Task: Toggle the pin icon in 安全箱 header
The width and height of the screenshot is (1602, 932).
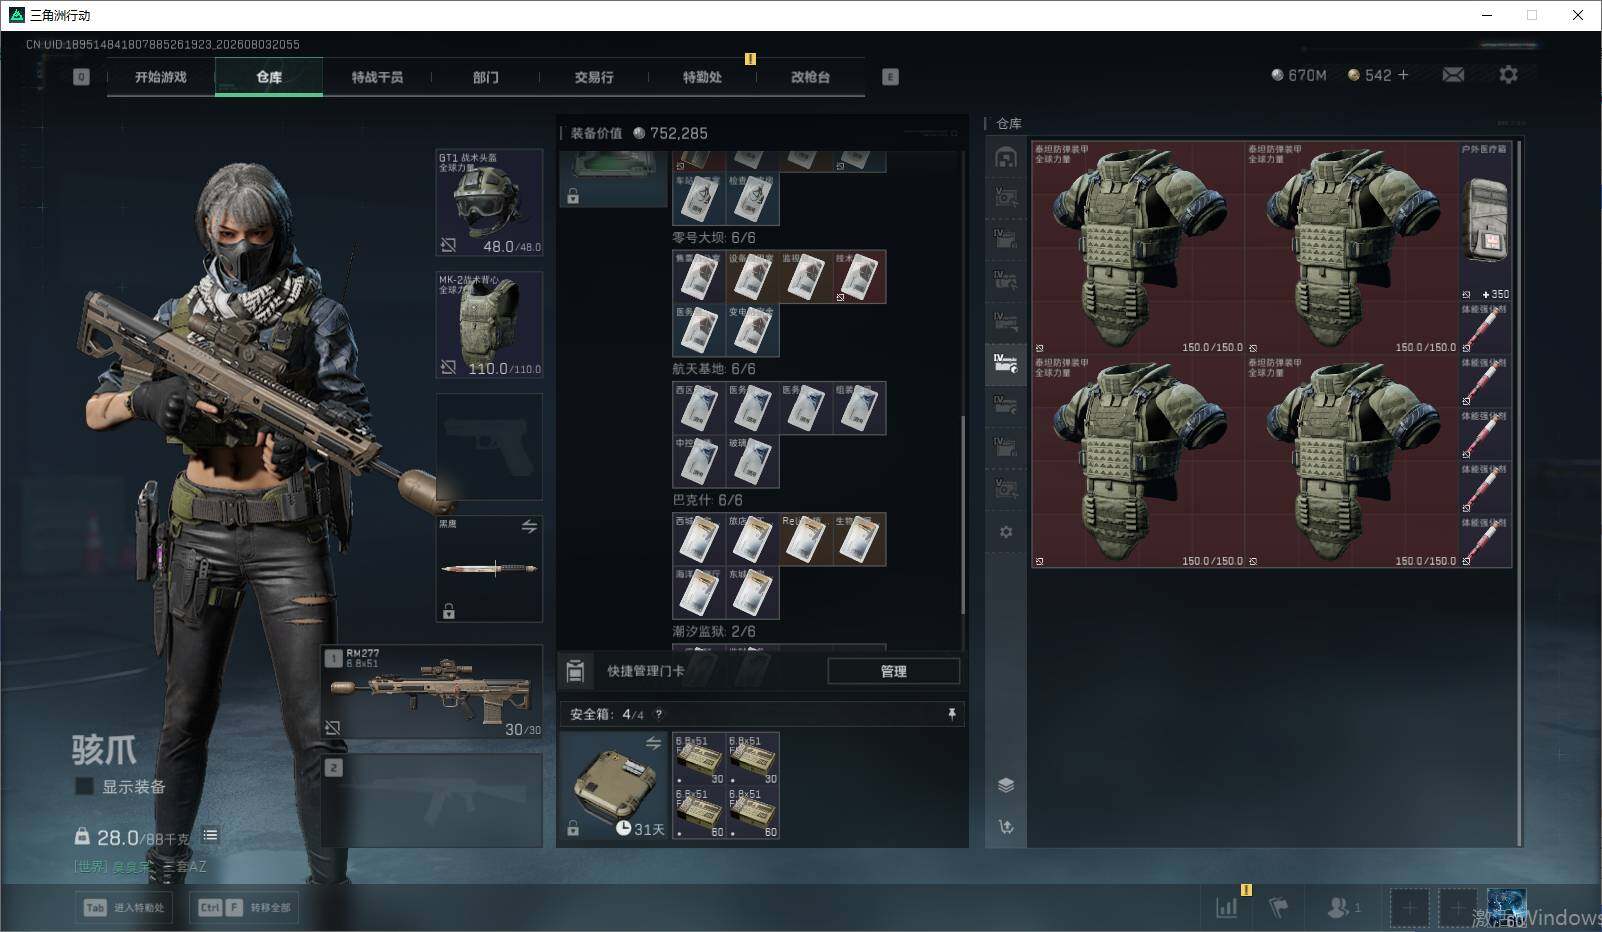Action: (951, 714)
